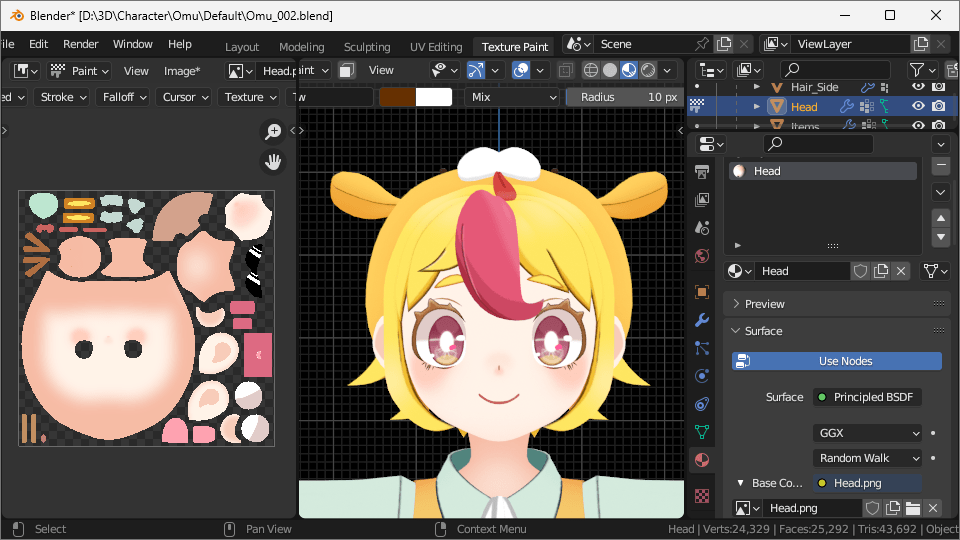
Task: Open the Falloff brush settings popover
Action: (125, 97)
